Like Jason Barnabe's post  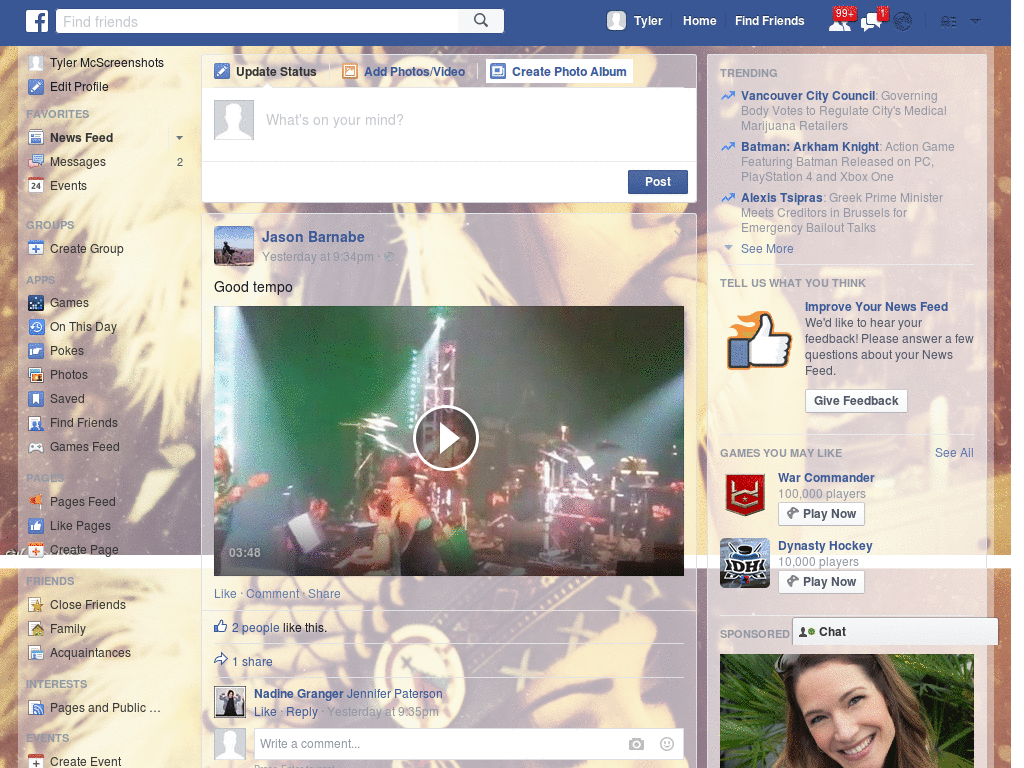pos(225,594)
